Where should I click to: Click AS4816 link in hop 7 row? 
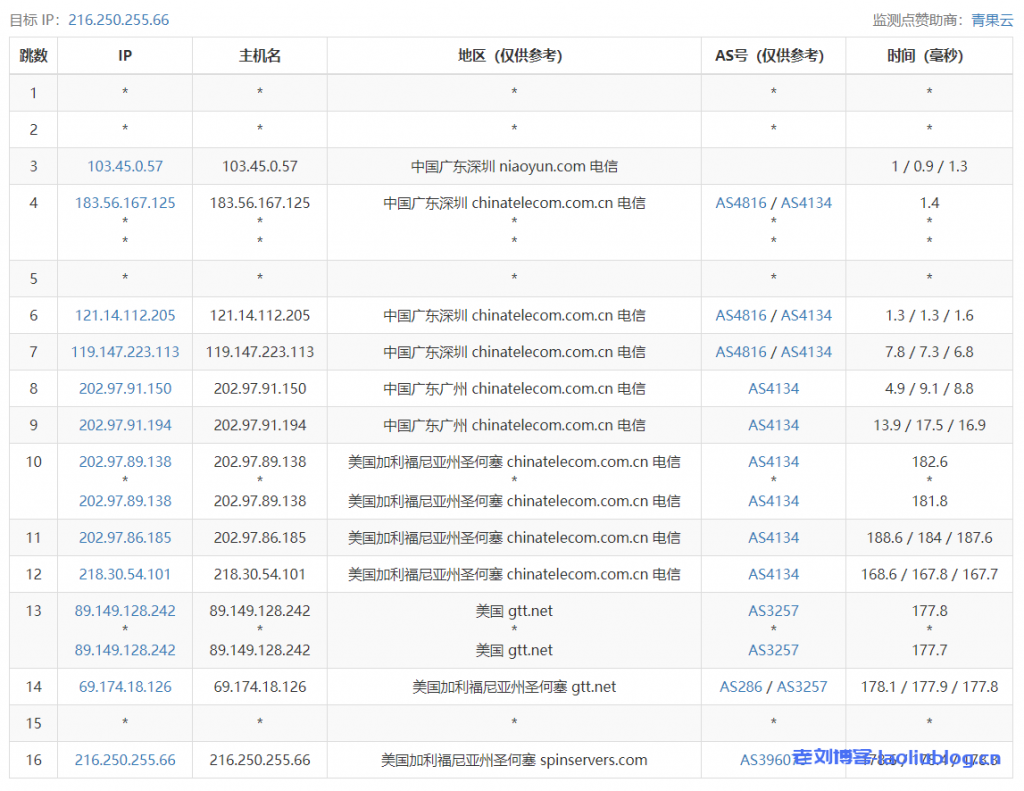click(x=741, y=352)
